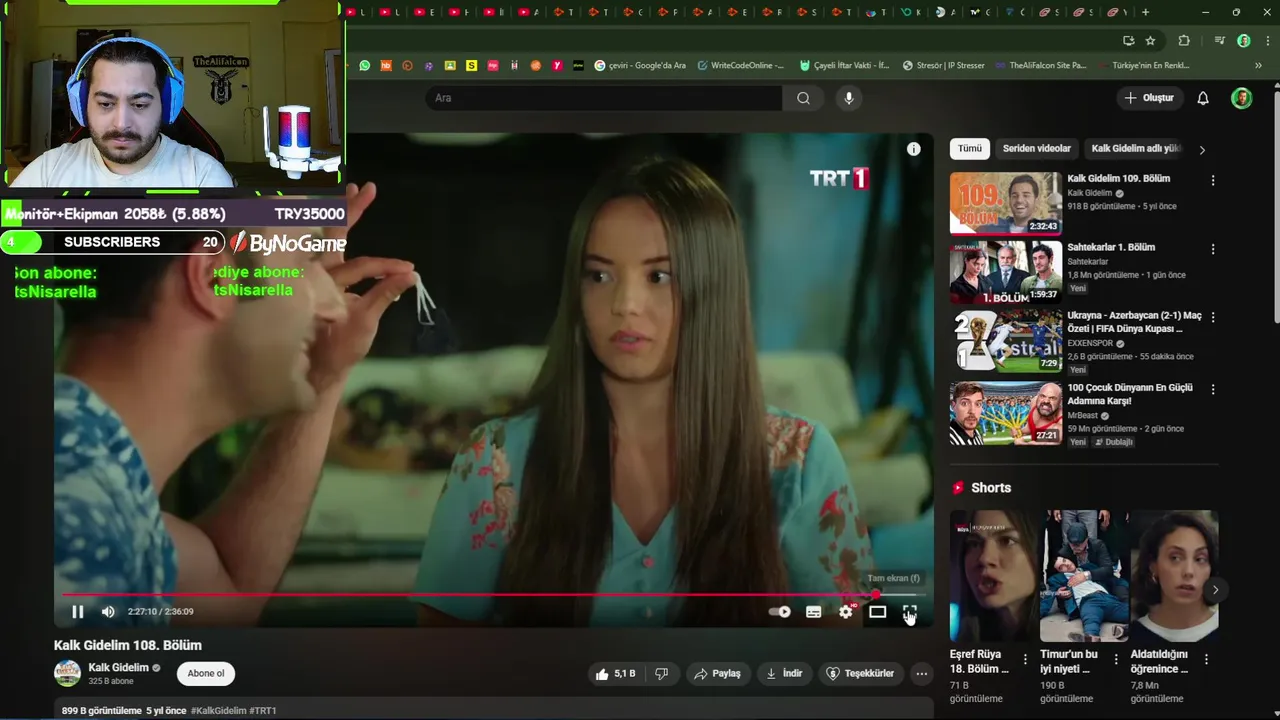Like the video with the 5,1 B thumbs up
Viewport: 1280px width, 720px height.
(x=616, y=674)
